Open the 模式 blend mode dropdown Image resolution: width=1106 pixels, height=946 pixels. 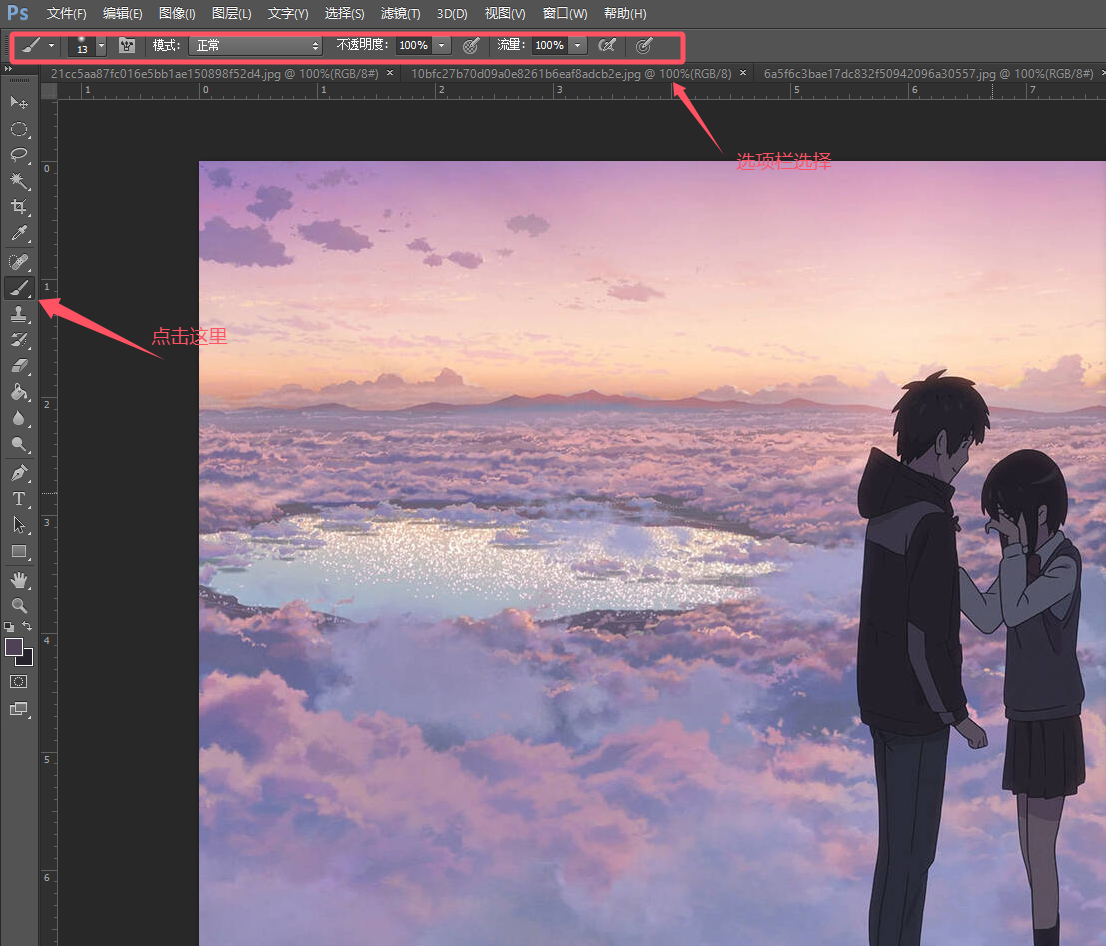pyautogui.click(x=256, y=46)
